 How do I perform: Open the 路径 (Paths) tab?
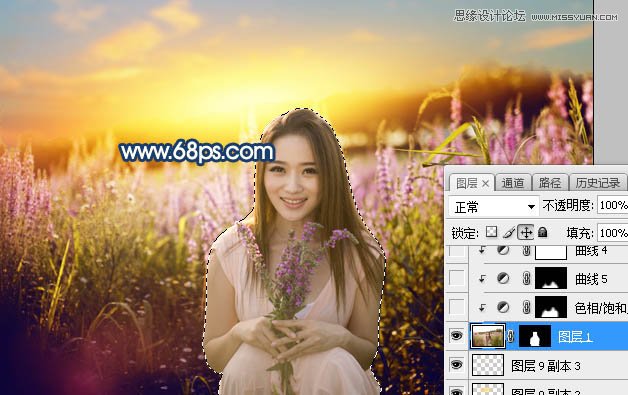click(550, 183)
